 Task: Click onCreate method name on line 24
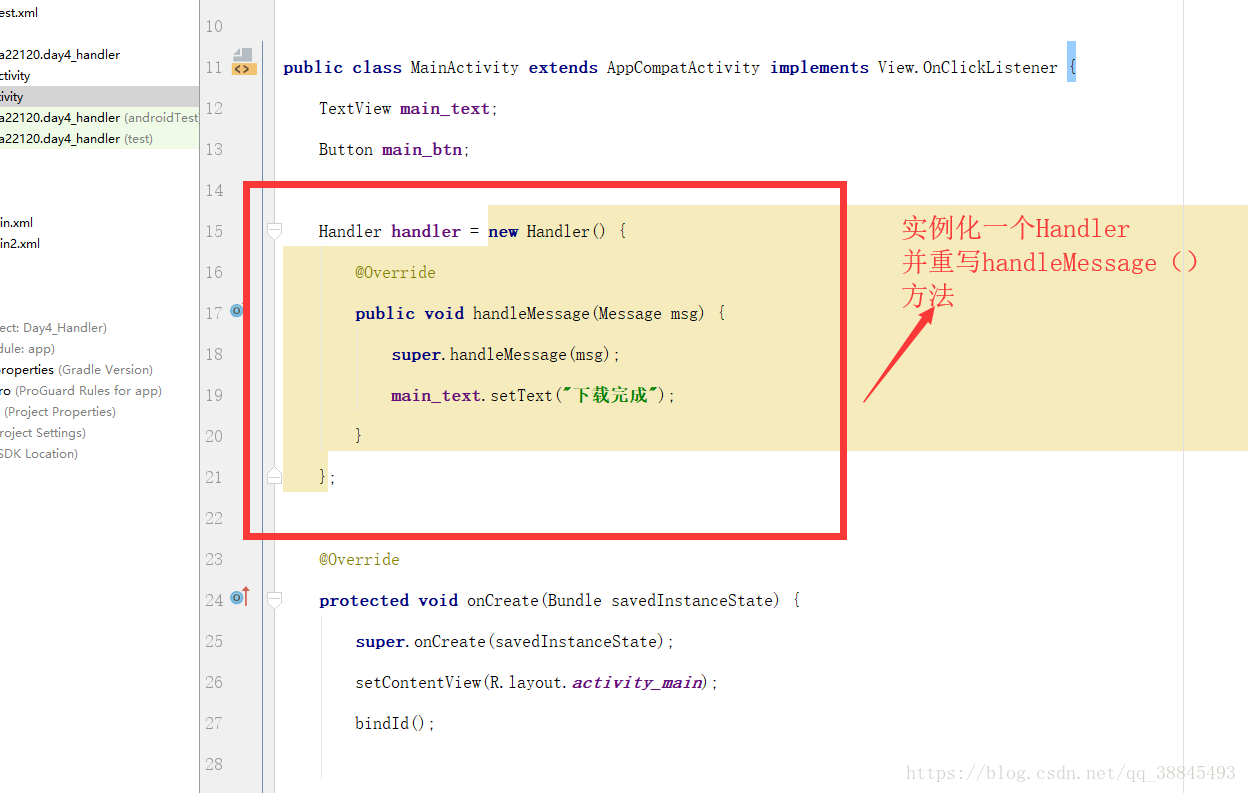tap(503, 601)
